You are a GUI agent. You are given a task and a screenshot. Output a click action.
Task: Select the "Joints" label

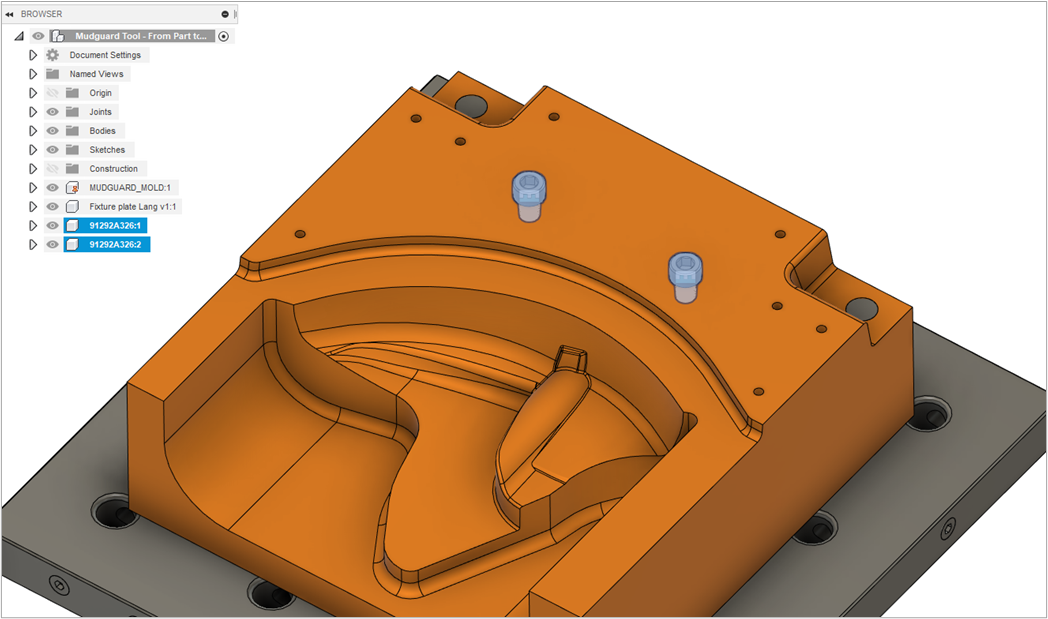[x=100, y=112]
